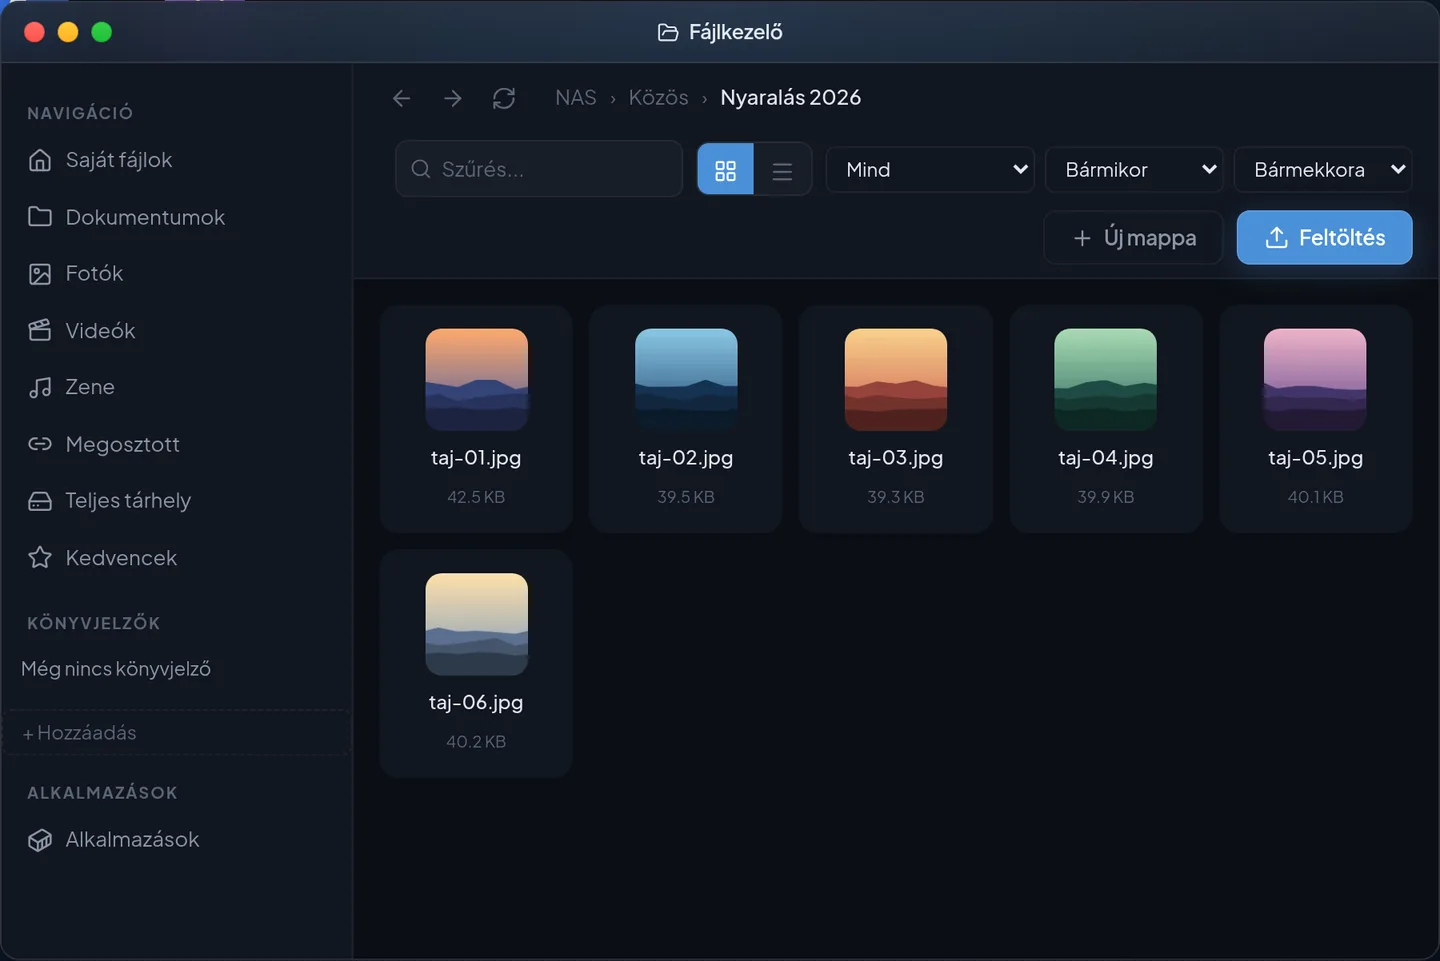This screenshot has width=1440, height=961.
Task: Click the Megosztott link icon
Action: pyautogui.click(x=40, y=444)
